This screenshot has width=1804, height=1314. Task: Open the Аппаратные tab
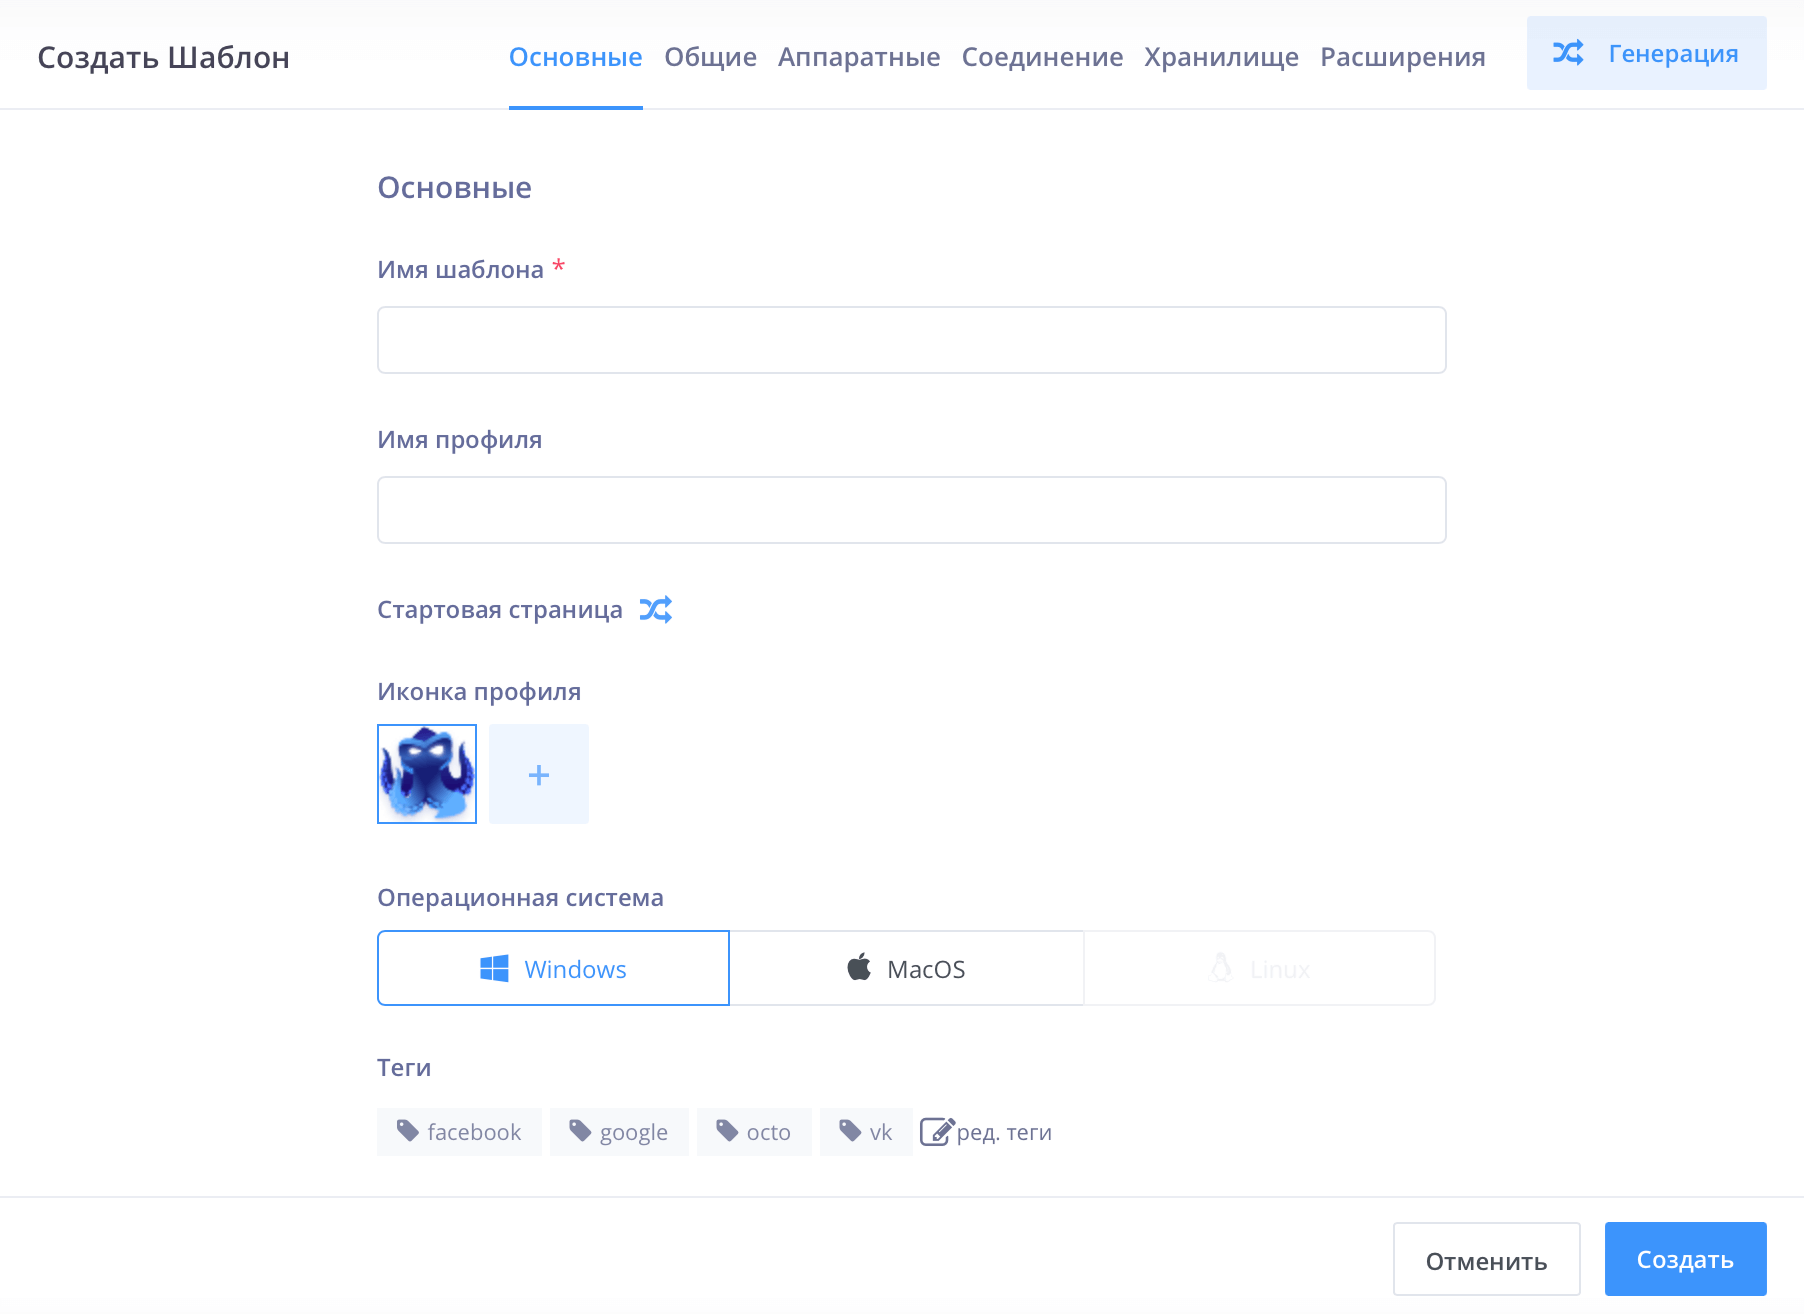tap(858, 57)
